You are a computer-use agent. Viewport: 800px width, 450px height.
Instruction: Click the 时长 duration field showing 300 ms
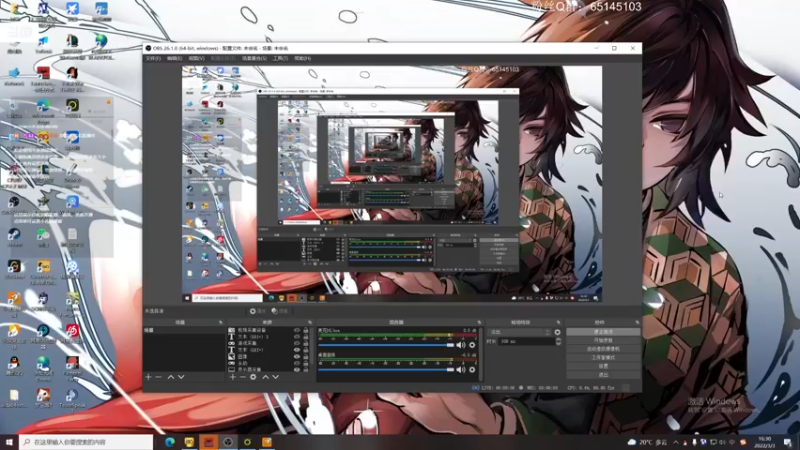point(526,341)
